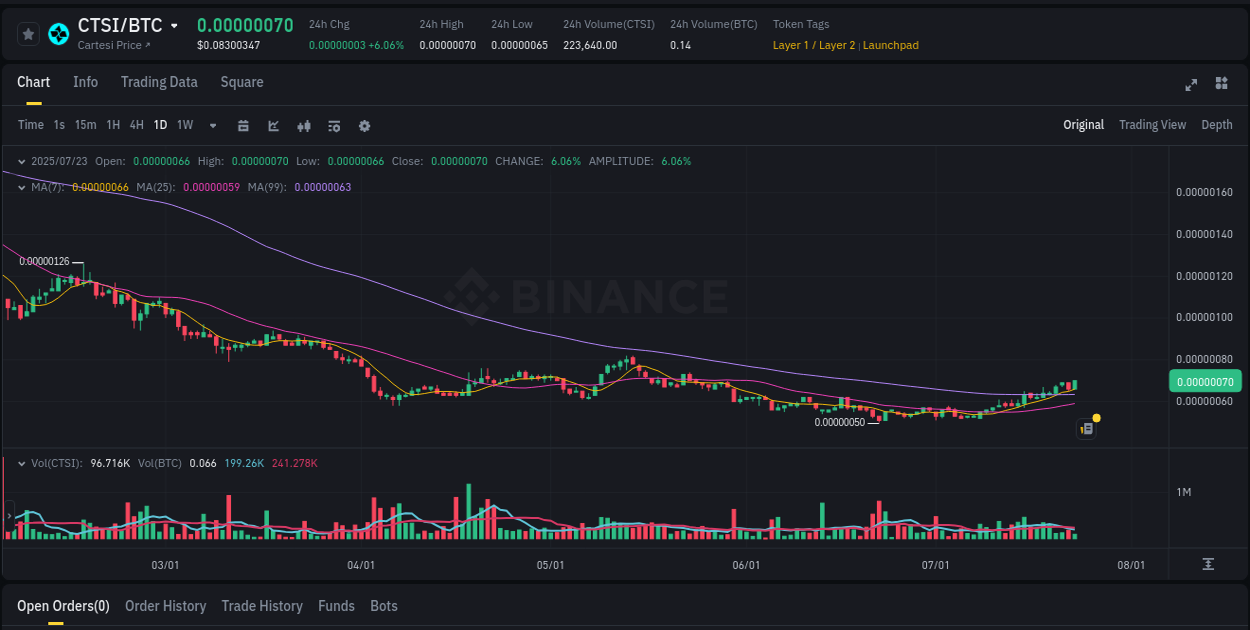
Task: Open extra timeframe intervals dropdown arrow
Action: point(212,125)
